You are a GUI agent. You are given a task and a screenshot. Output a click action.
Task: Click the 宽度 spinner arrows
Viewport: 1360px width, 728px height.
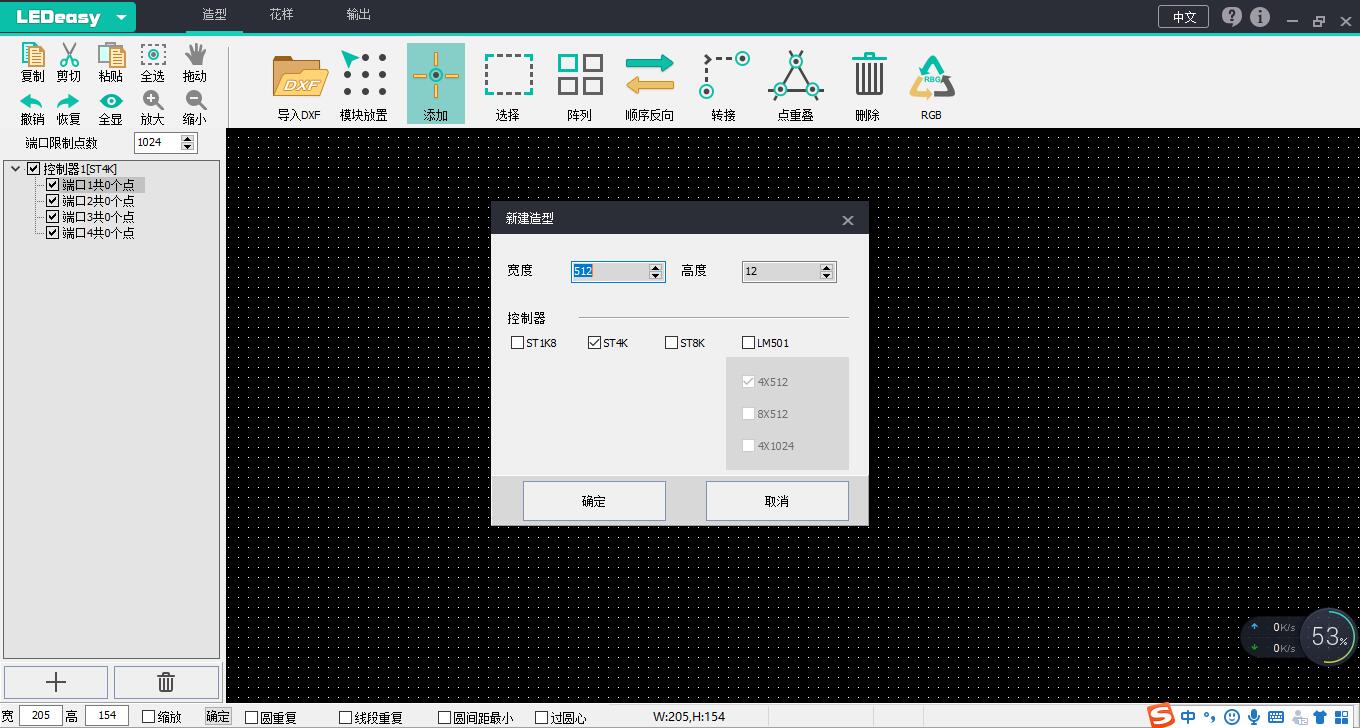656,271
